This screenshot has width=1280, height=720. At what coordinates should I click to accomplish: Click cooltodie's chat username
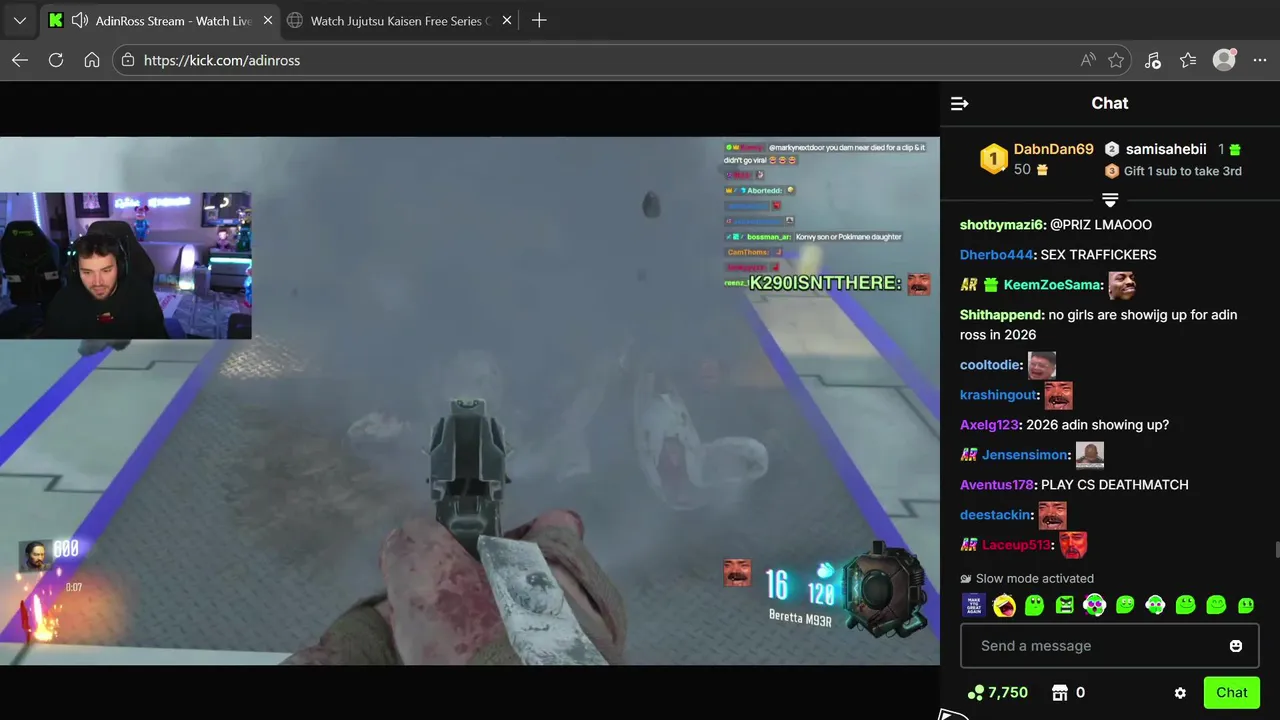(990, 365)
